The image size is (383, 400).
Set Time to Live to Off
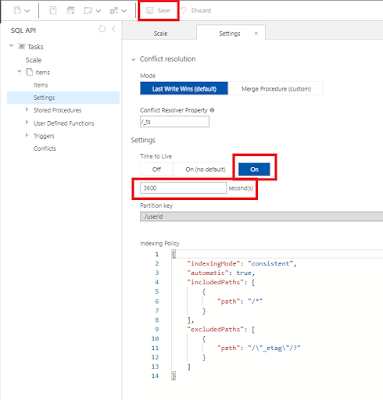click(x=156, y=169)
